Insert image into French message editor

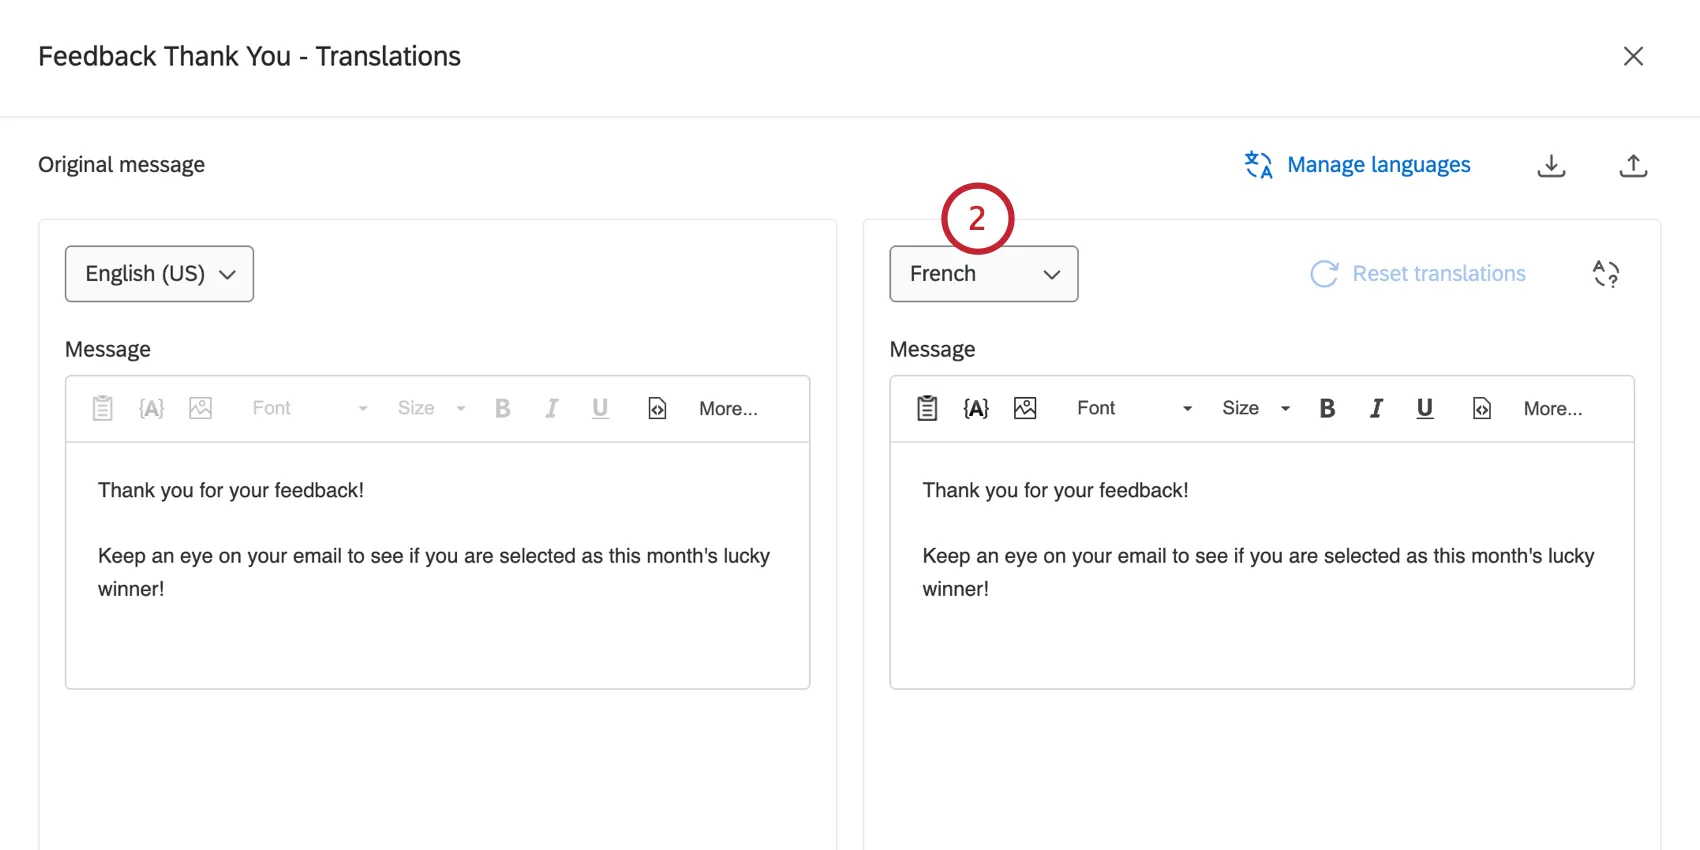point(1025,408)
